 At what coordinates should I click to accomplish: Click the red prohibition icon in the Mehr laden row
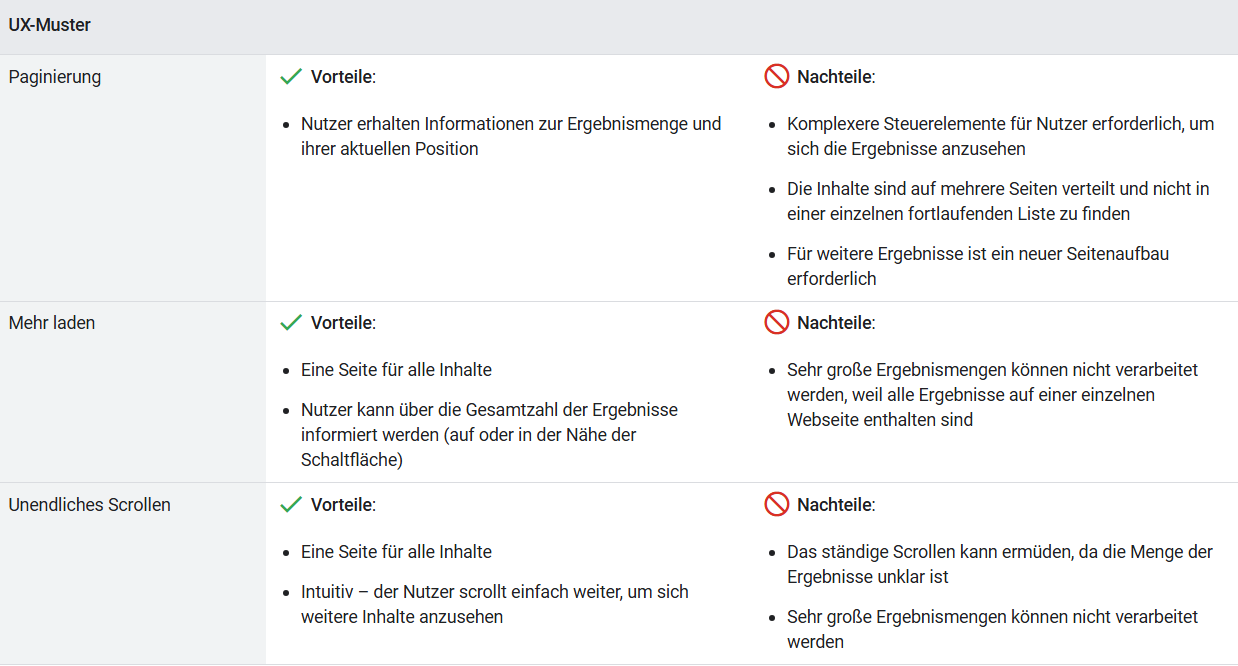[x=776, y=323]
